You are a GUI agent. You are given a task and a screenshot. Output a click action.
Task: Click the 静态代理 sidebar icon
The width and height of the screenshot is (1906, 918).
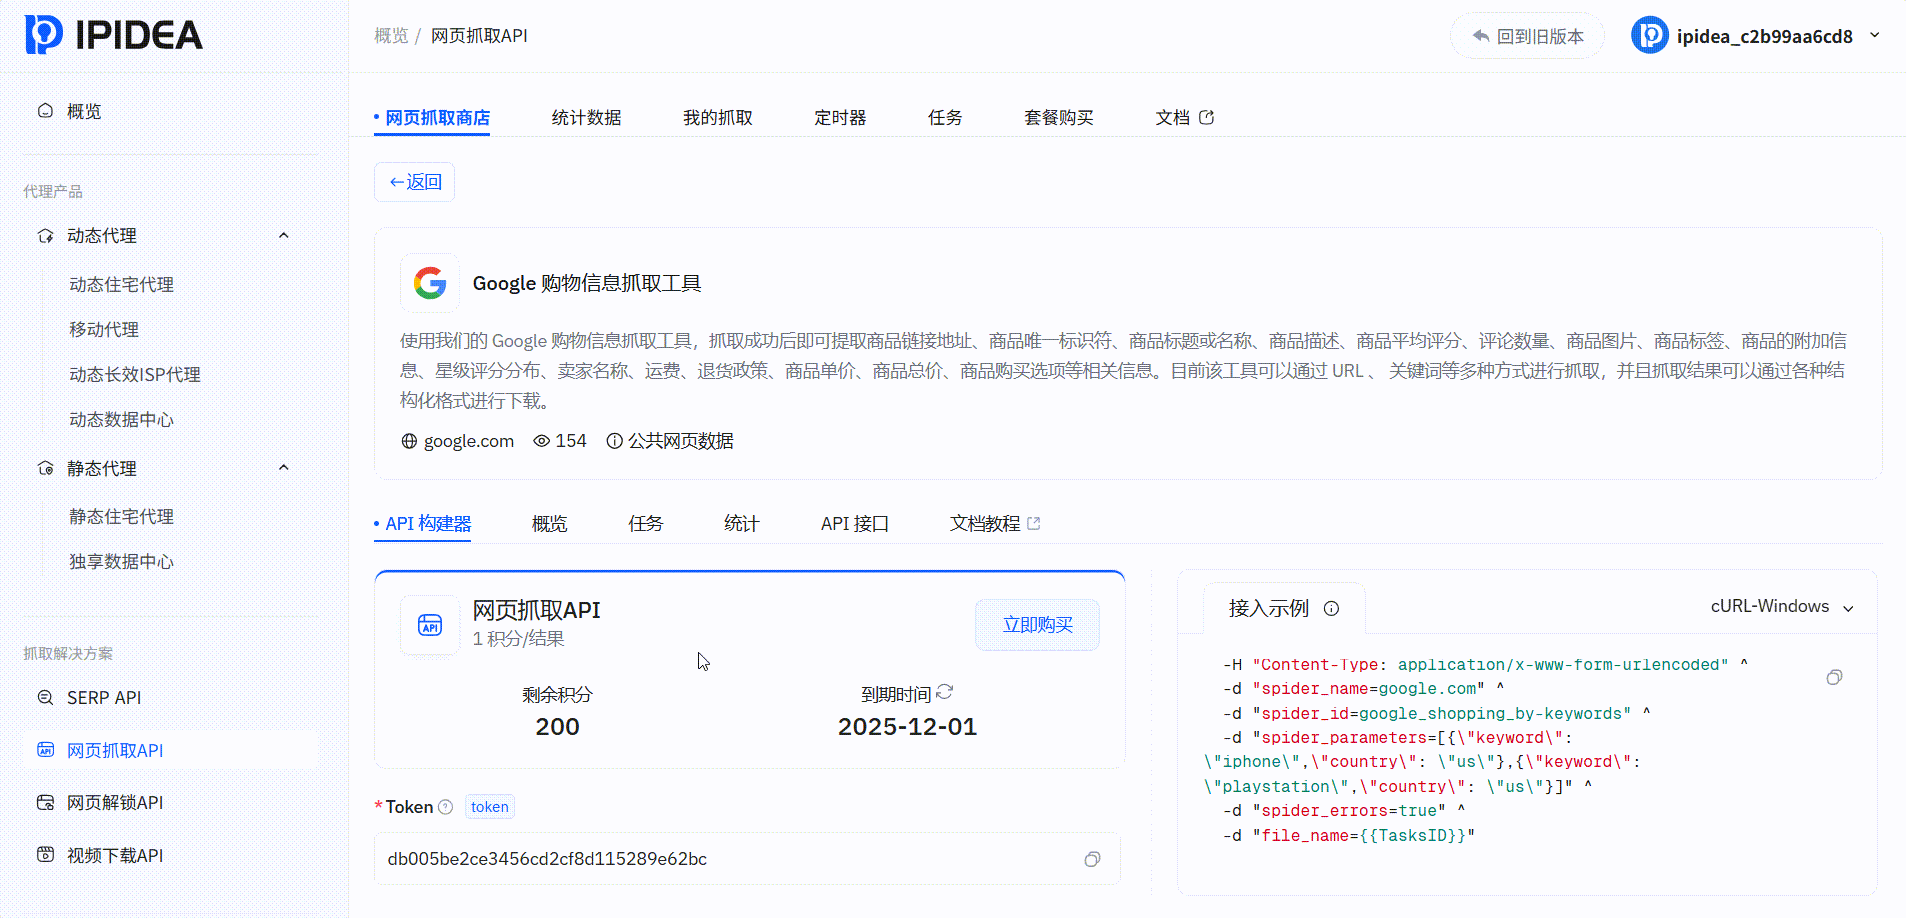45,468
